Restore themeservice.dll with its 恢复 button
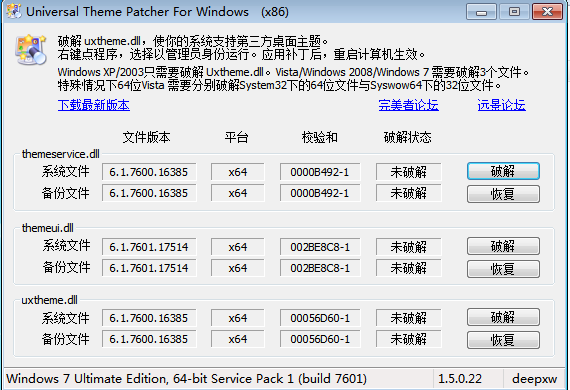The width and height of the screenshot is (570, 390). [x=503, y=194]
